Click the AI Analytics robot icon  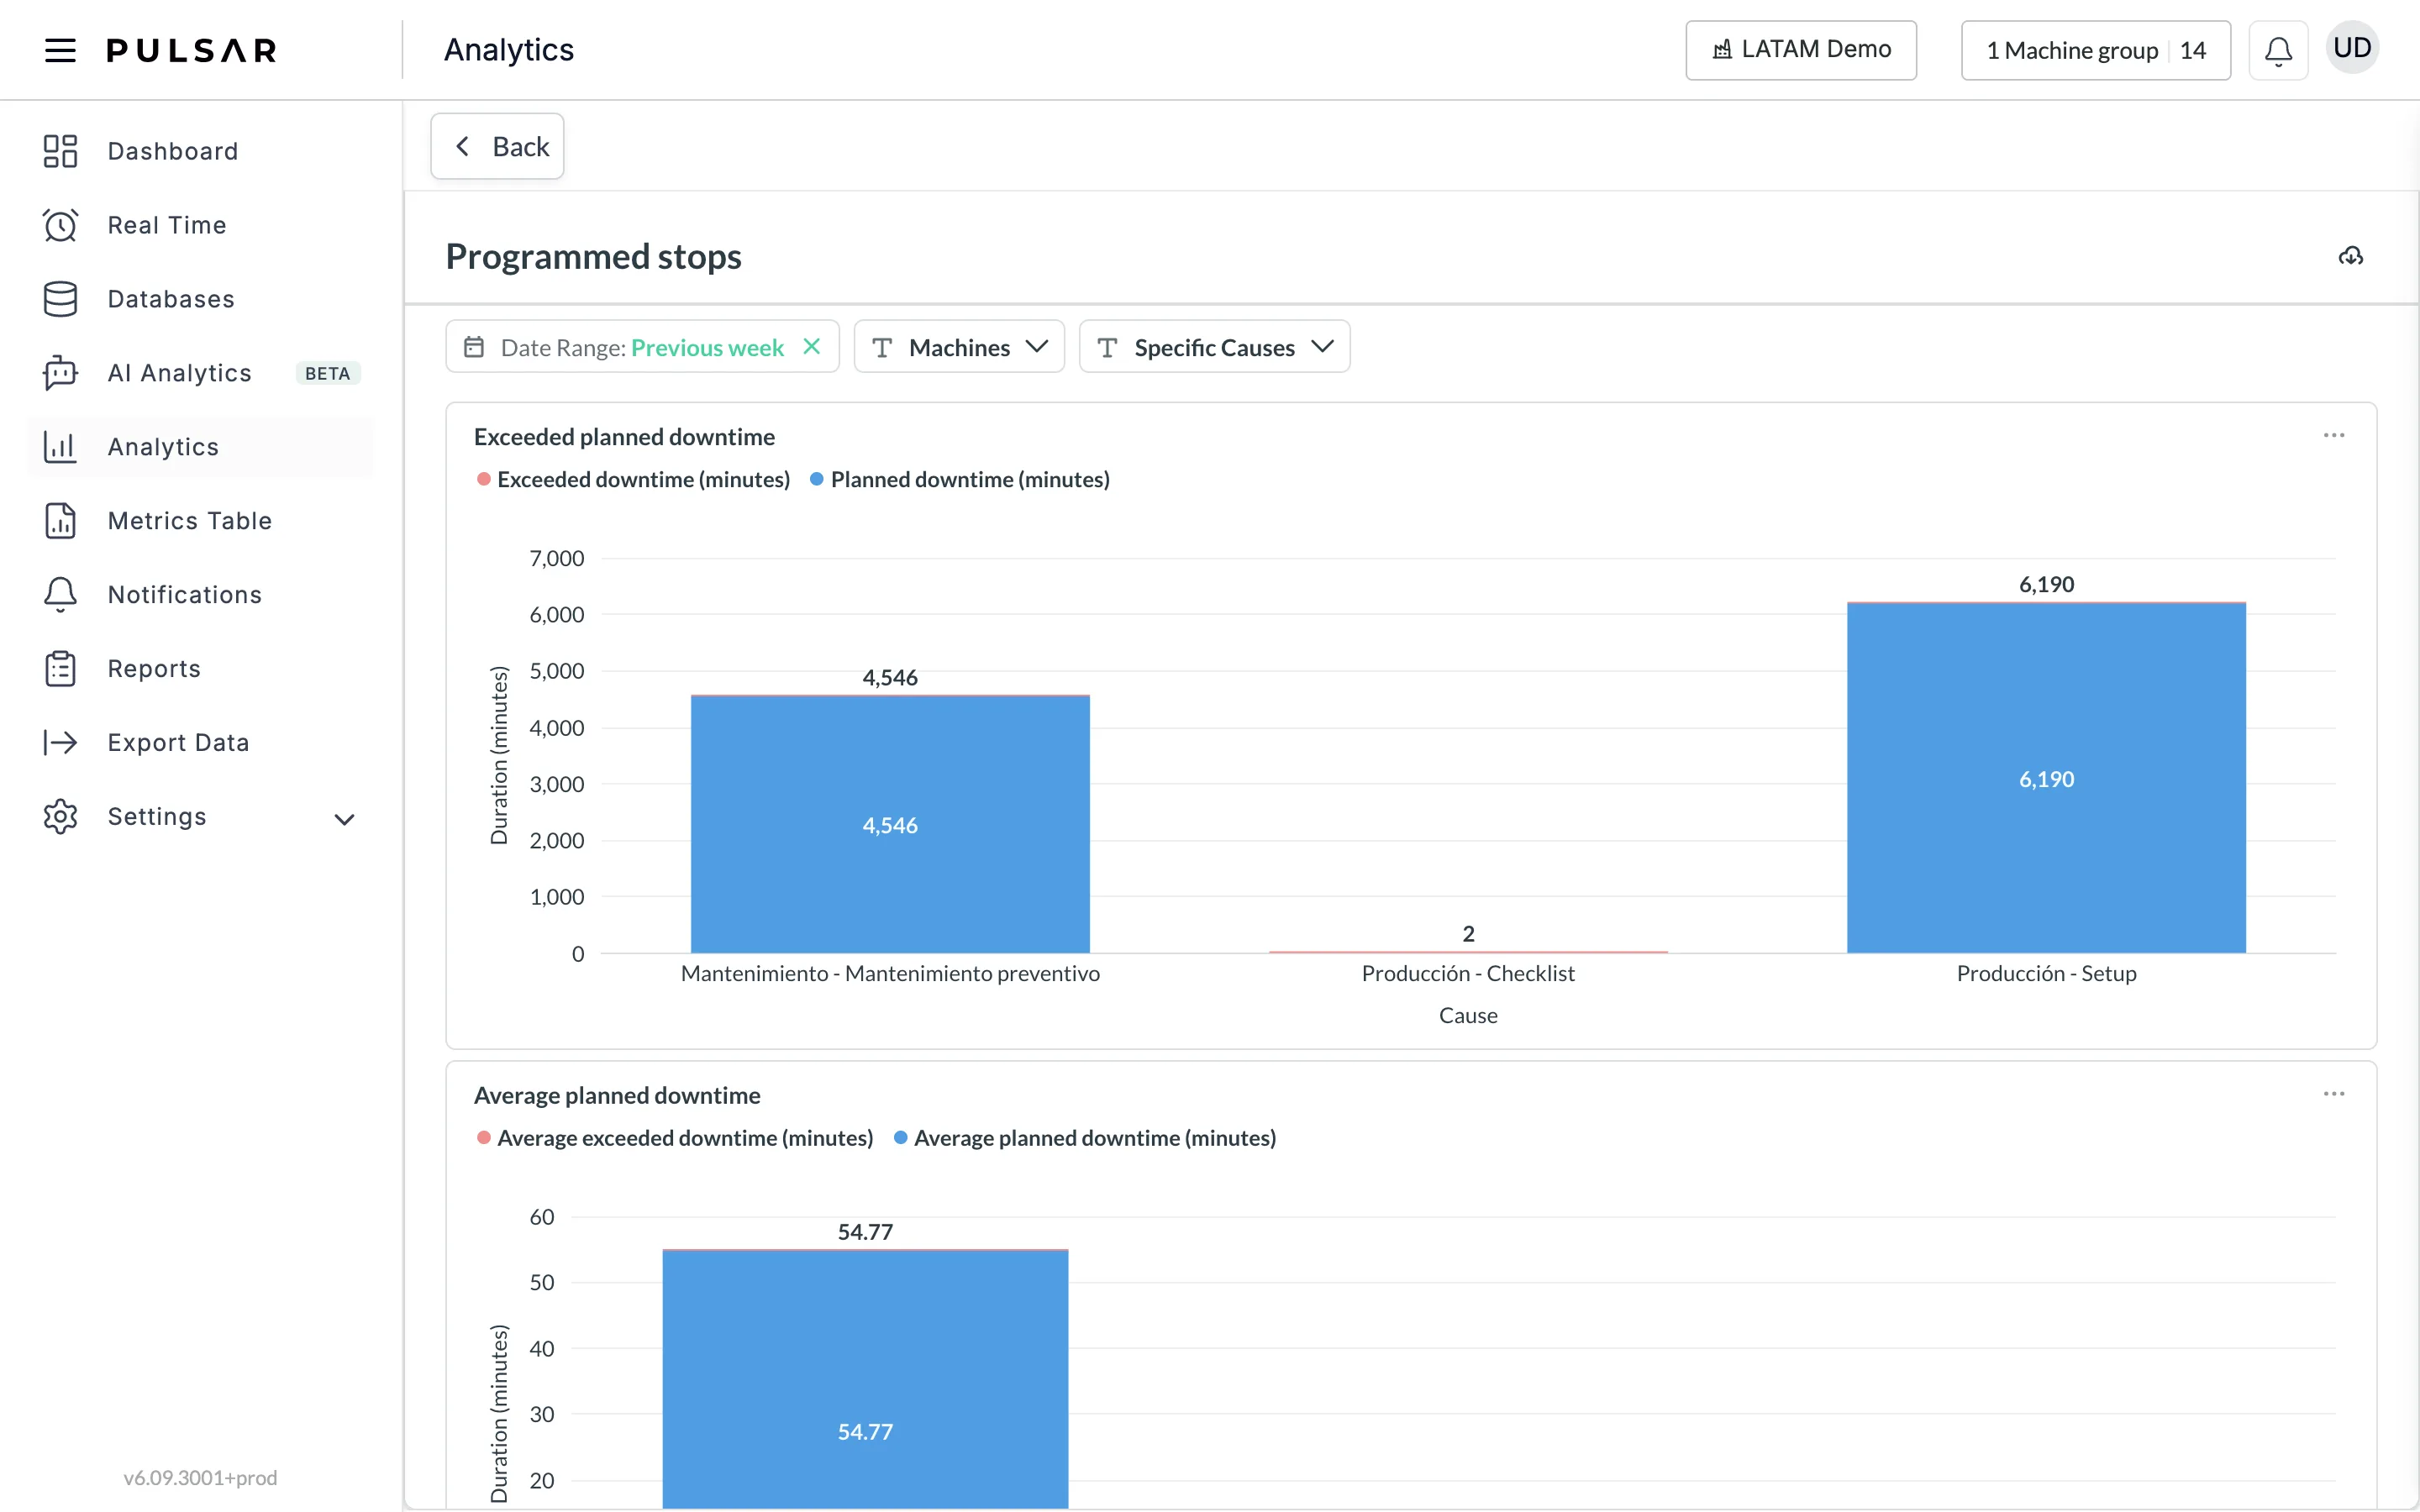click(x=60, y=373)
